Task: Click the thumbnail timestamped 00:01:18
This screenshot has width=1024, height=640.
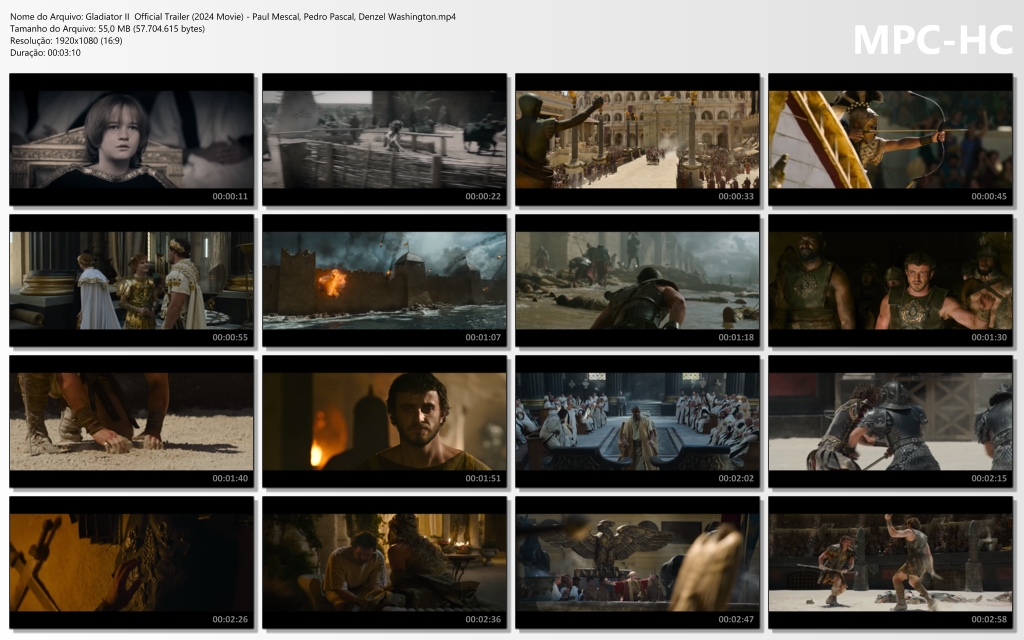Action: [637, 280]
